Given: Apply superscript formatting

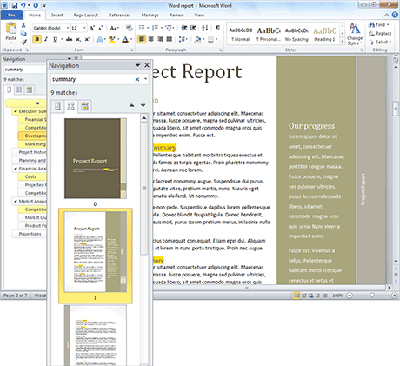Looking at the screenshot, I should point(87,39).
